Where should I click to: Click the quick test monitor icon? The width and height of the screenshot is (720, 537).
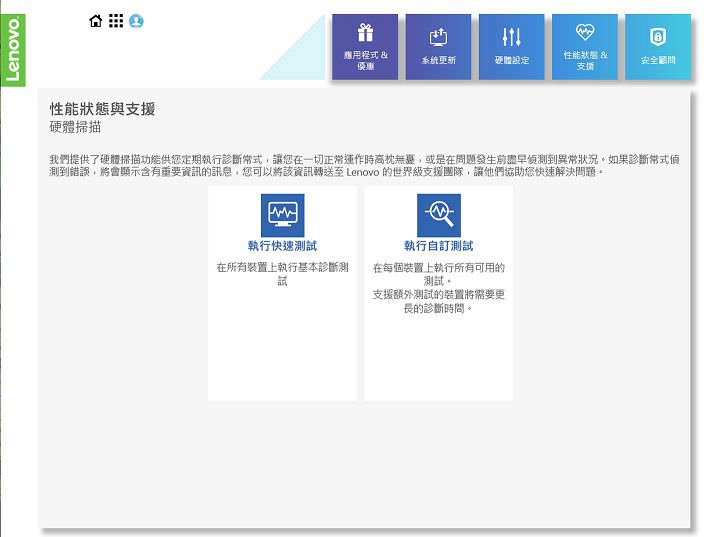[282, 215]
